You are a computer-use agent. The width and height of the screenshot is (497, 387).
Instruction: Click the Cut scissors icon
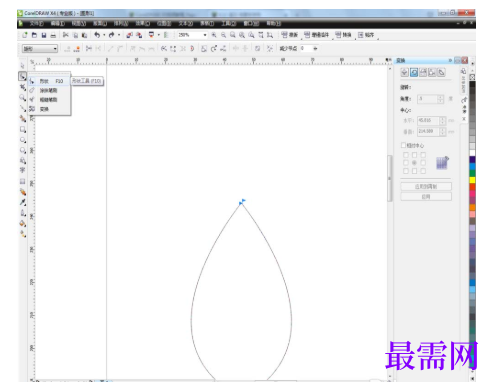66,35
